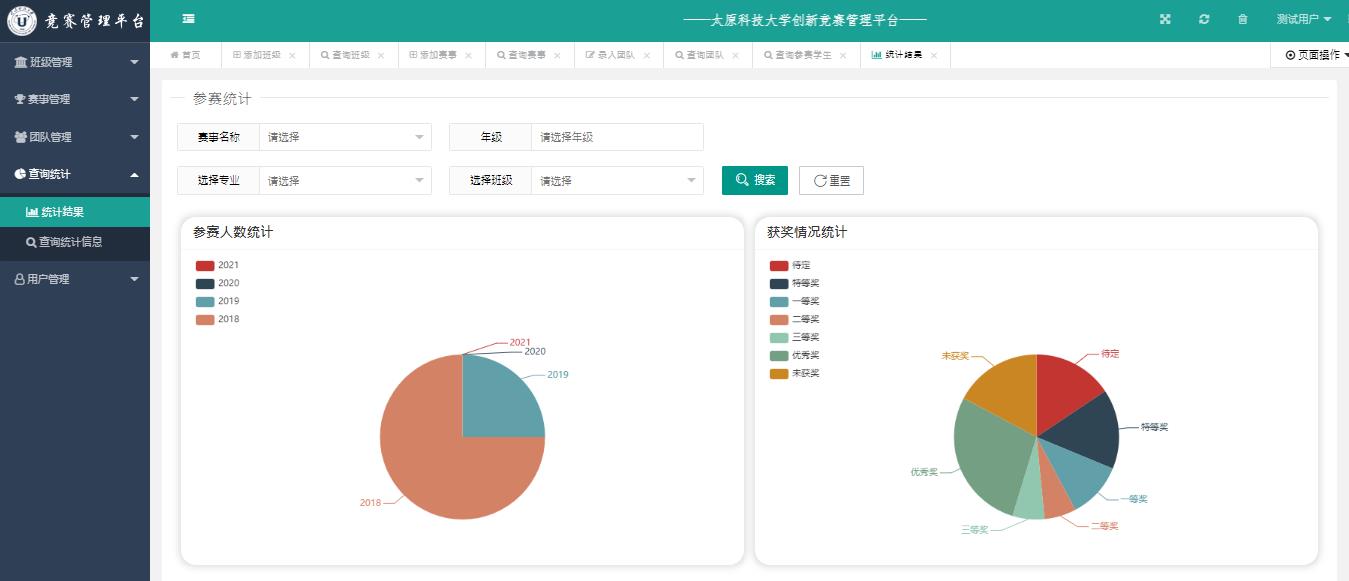
Task: Close the 添加班级 tab
Action: (x=292, y=56)
